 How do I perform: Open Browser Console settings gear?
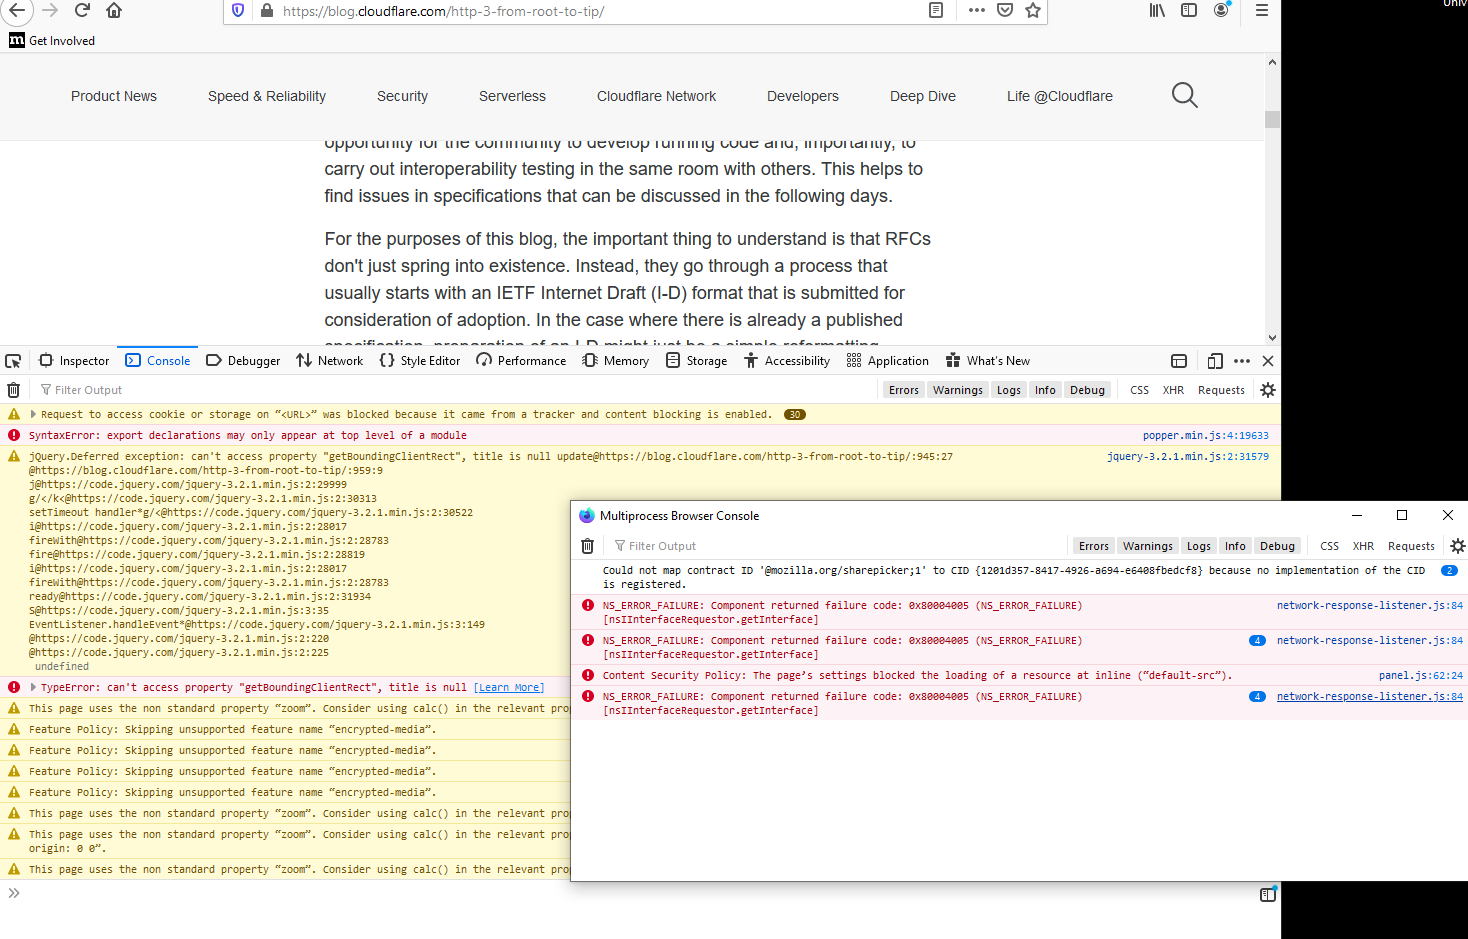pyautogui.click(x=1458, y=546)
